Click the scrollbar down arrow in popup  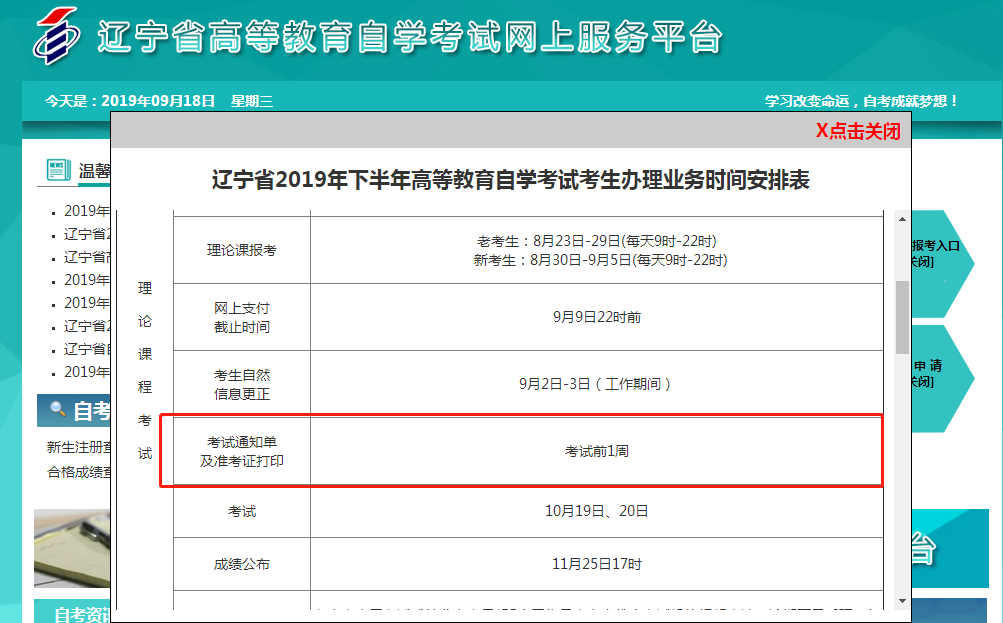tap(902, 600)
